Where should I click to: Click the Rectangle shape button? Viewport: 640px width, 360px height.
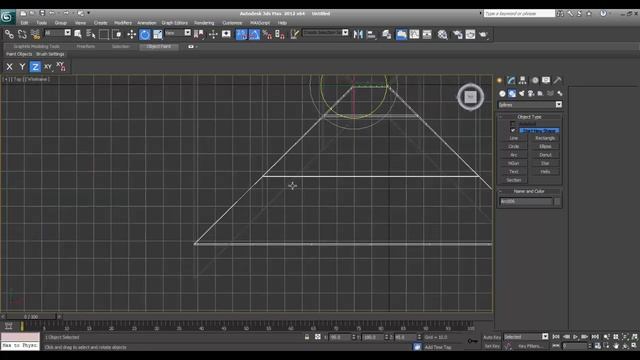(545, 138)
